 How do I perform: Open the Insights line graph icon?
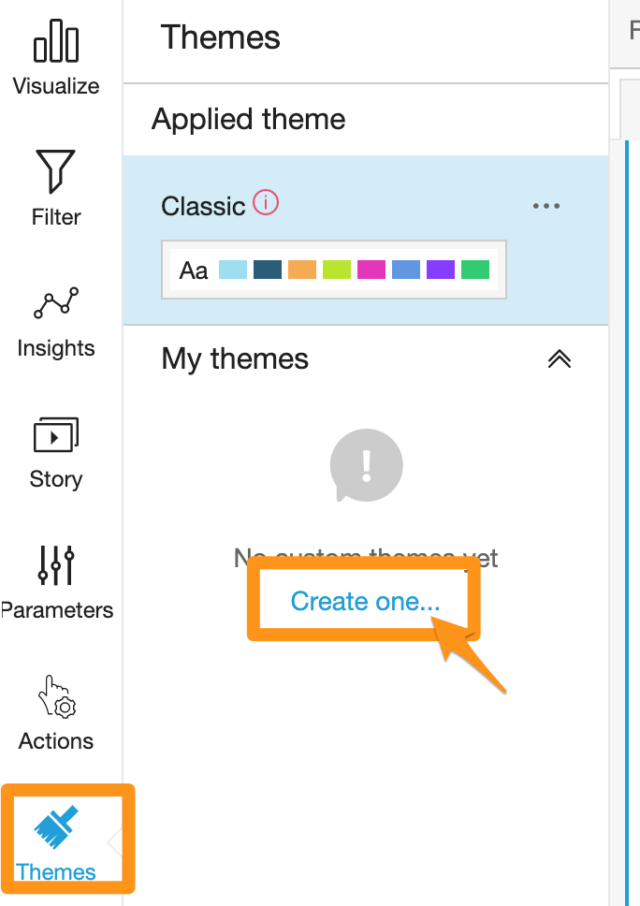(x=56, y=302)
